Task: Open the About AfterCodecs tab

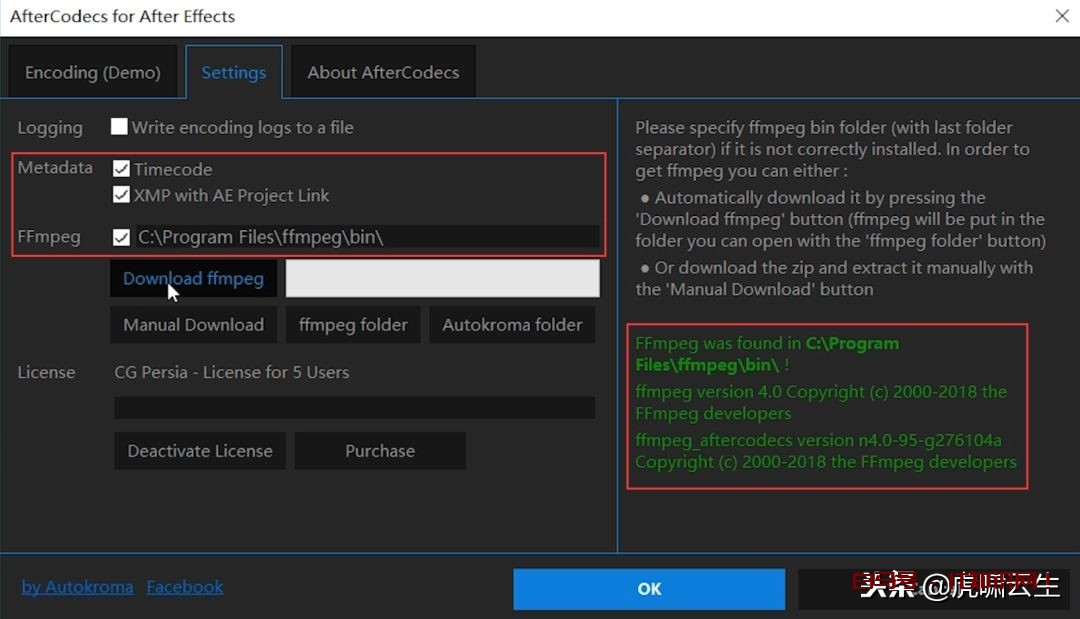Action: (x=383, y=72)
